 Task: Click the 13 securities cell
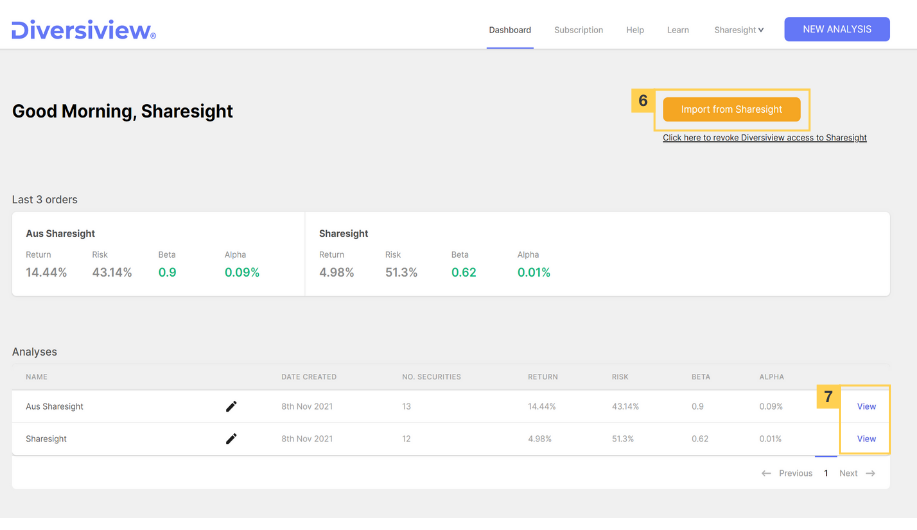406,407
